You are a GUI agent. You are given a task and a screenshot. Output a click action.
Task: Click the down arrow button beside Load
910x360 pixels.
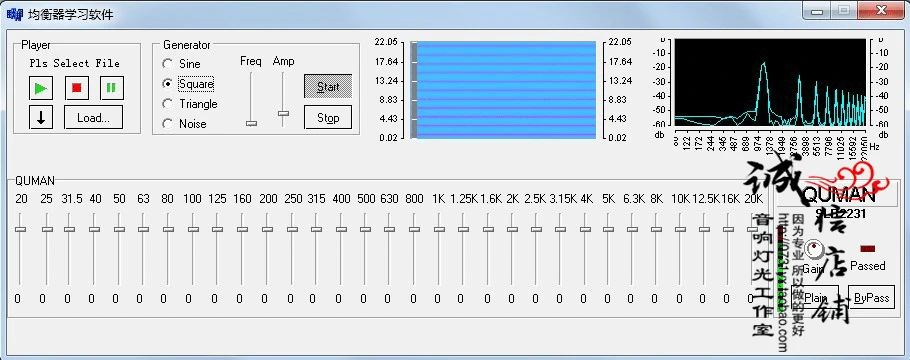(41, 117)
